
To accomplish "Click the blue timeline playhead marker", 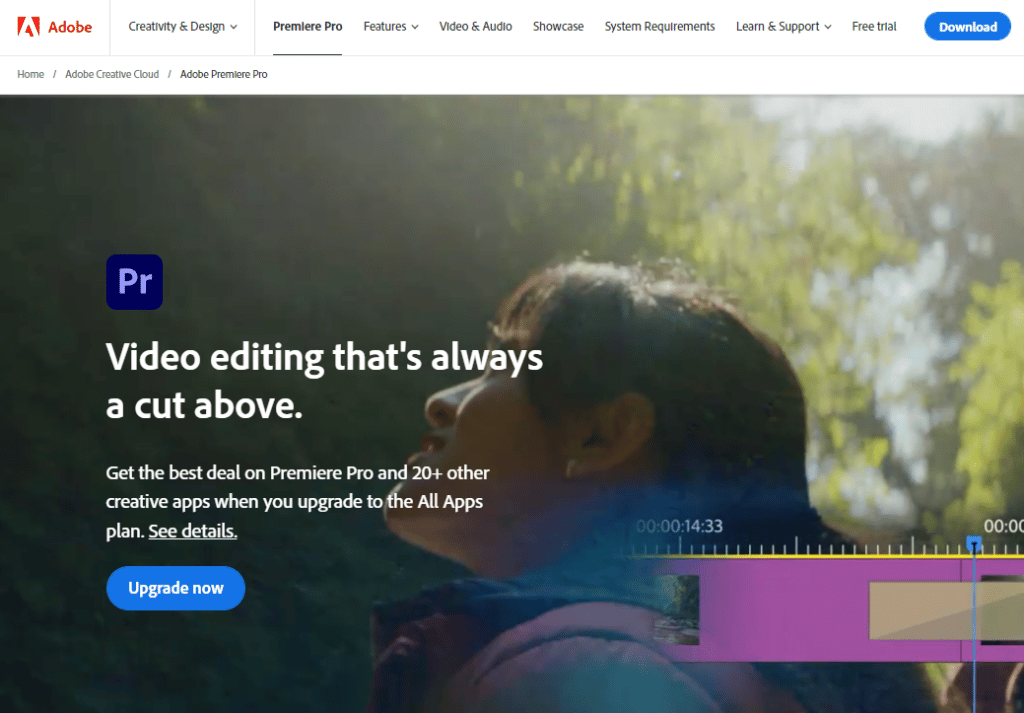I will coord(973,543).
